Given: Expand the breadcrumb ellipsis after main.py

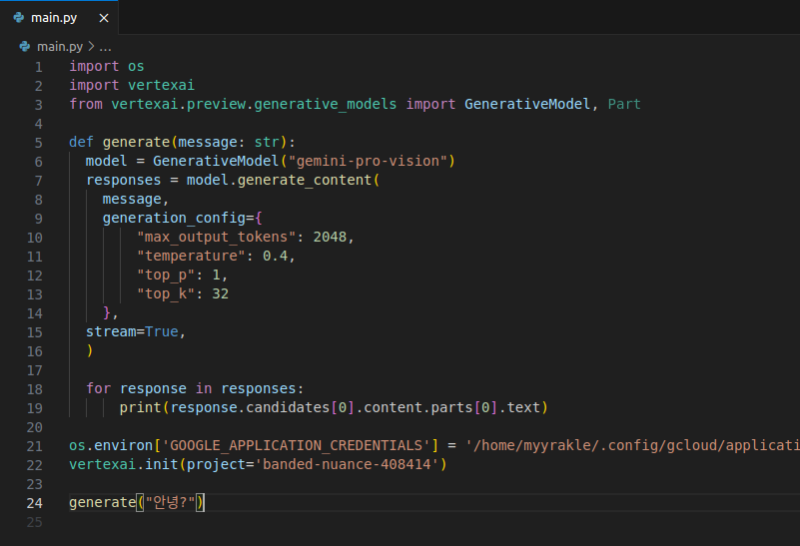Looking at the screenshot, I should [106, 46].
